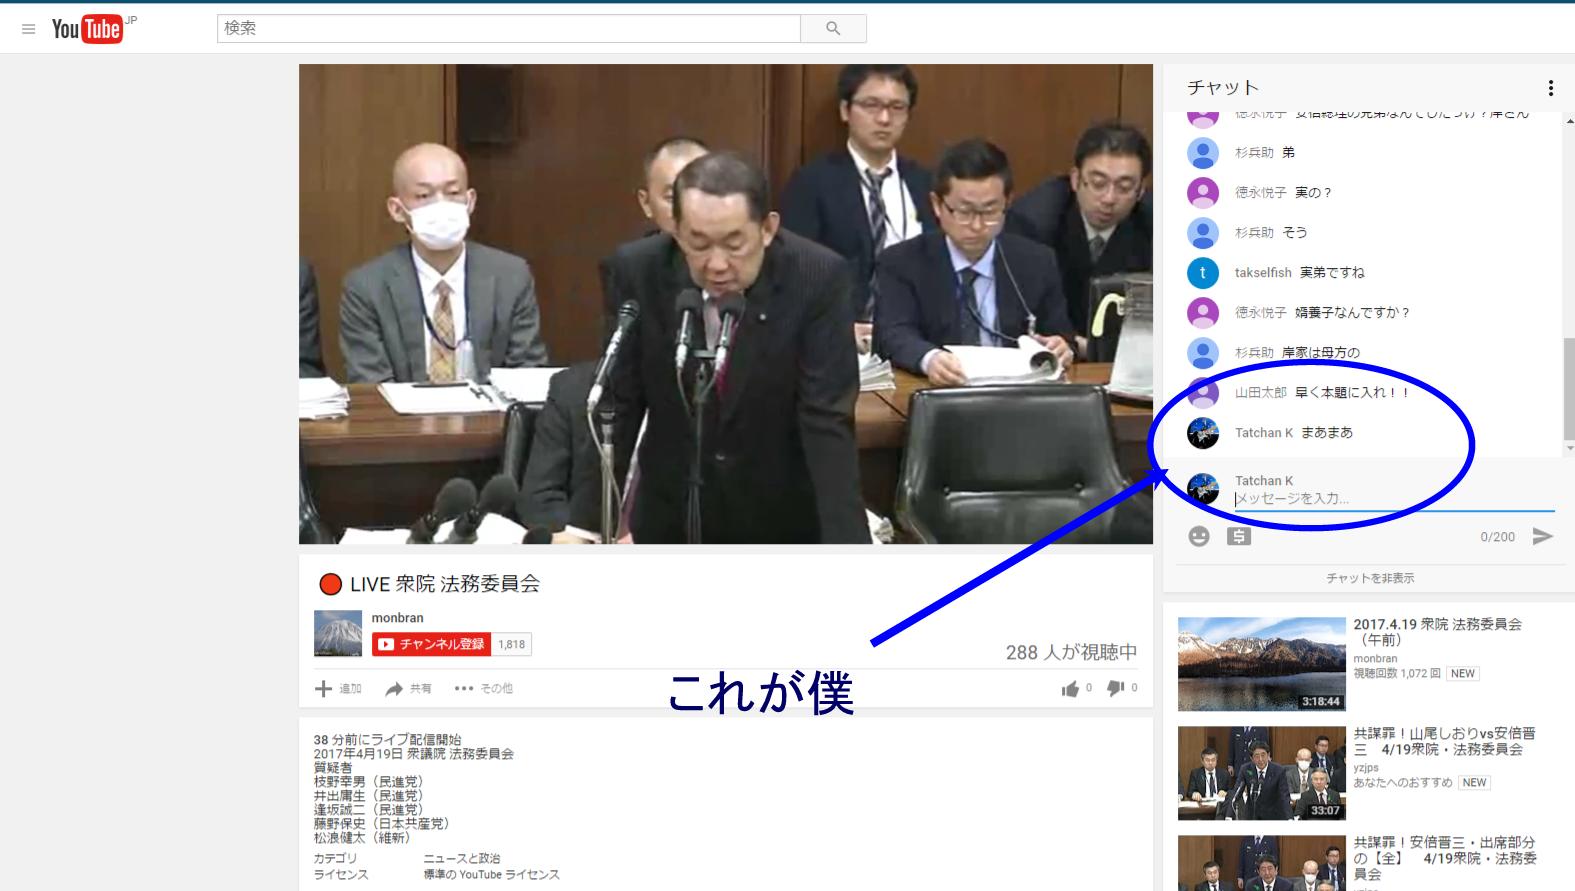The height and width of the screenshot is (891, 1575).
Task: Subscribe to monbran channel
Action: tap(432, 644)
